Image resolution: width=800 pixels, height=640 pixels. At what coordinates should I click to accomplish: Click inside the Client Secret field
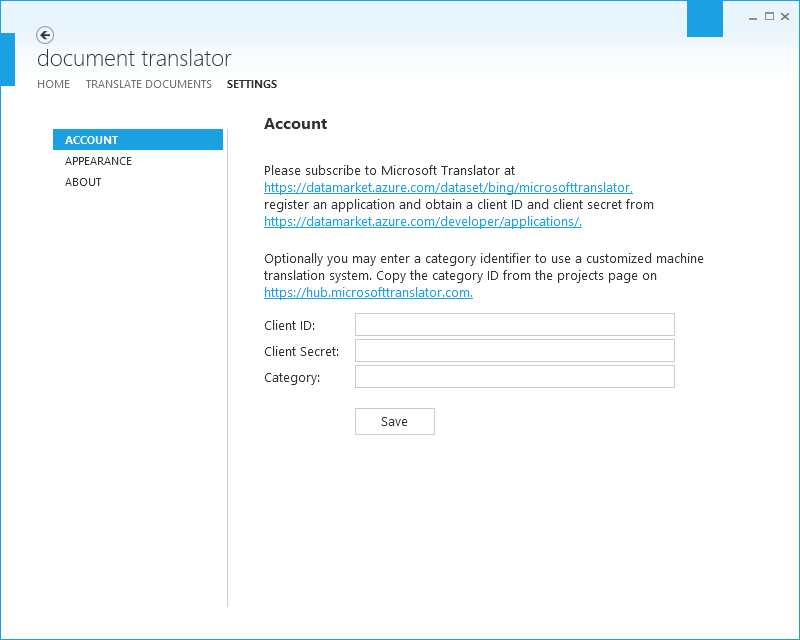514,350
